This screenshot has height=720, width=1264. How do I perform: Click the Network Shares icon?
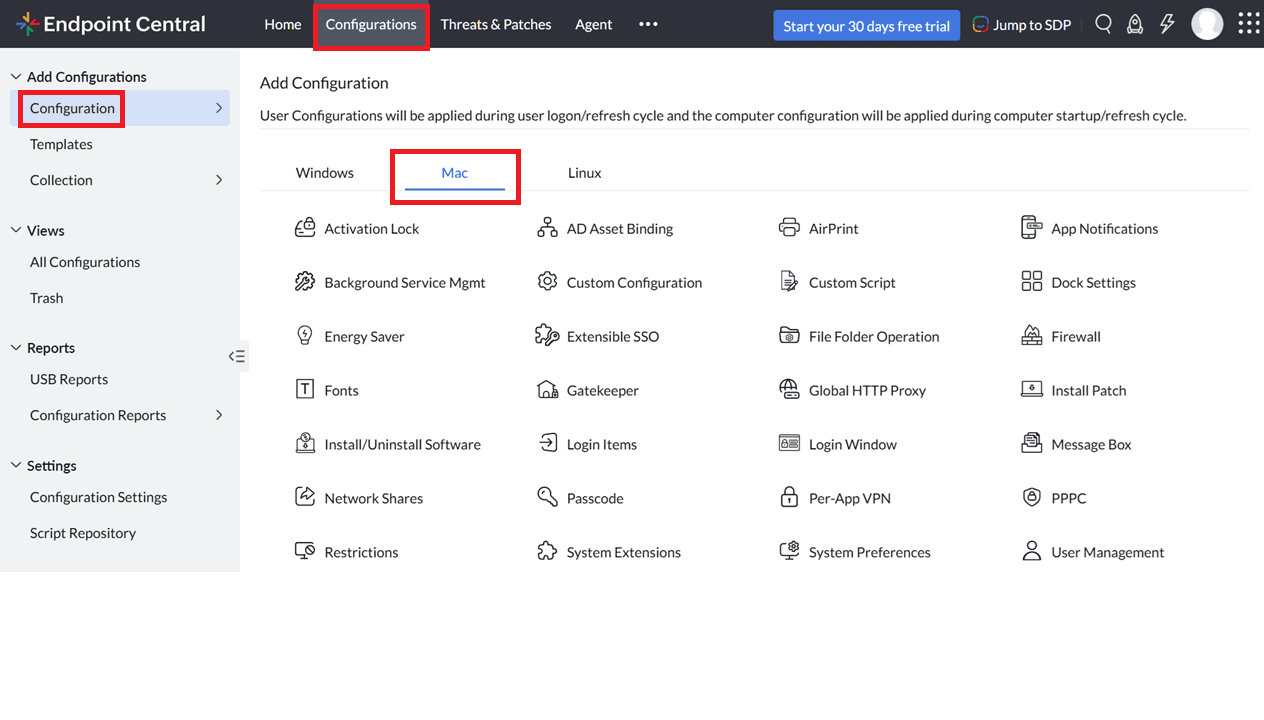click(x=305, y=498)
